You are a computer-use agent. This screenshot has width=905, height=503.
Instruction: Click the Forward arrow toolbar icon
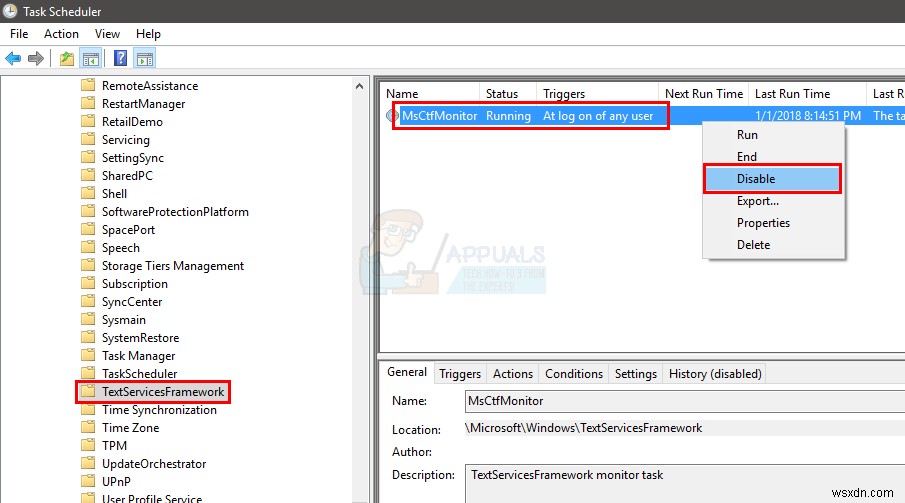click(36, 58)
